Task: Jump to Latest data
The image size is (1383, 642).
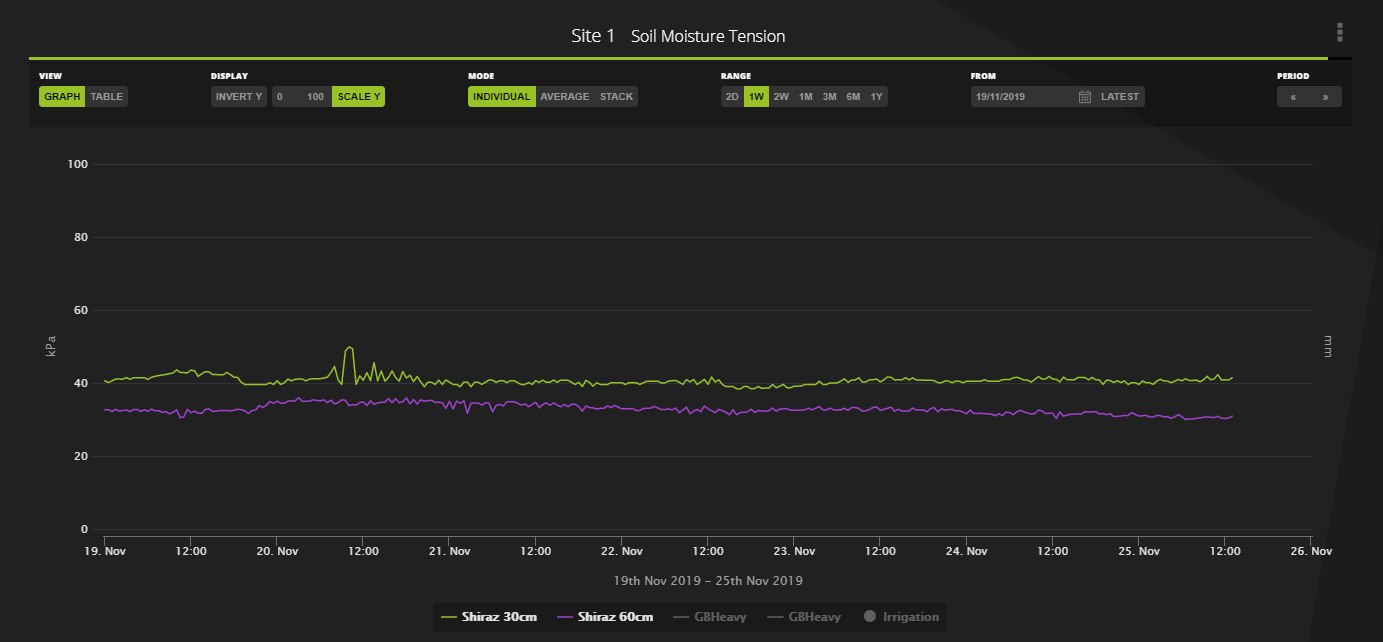Action: (1120, 97)
